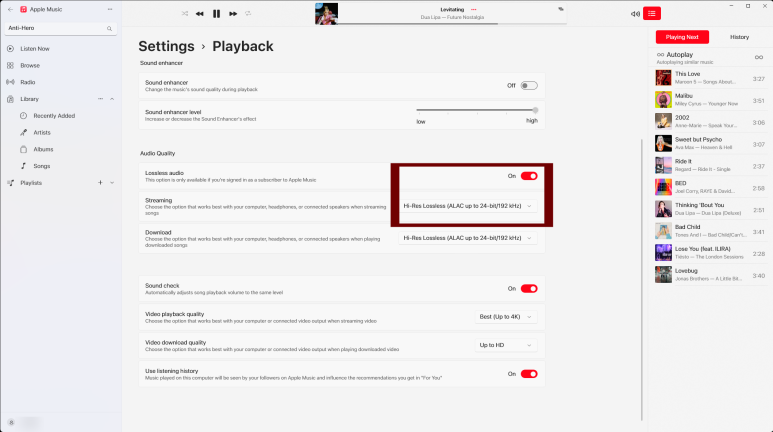Turn off Lossless audio switch

pyautogui.click(x=529, y=176)
